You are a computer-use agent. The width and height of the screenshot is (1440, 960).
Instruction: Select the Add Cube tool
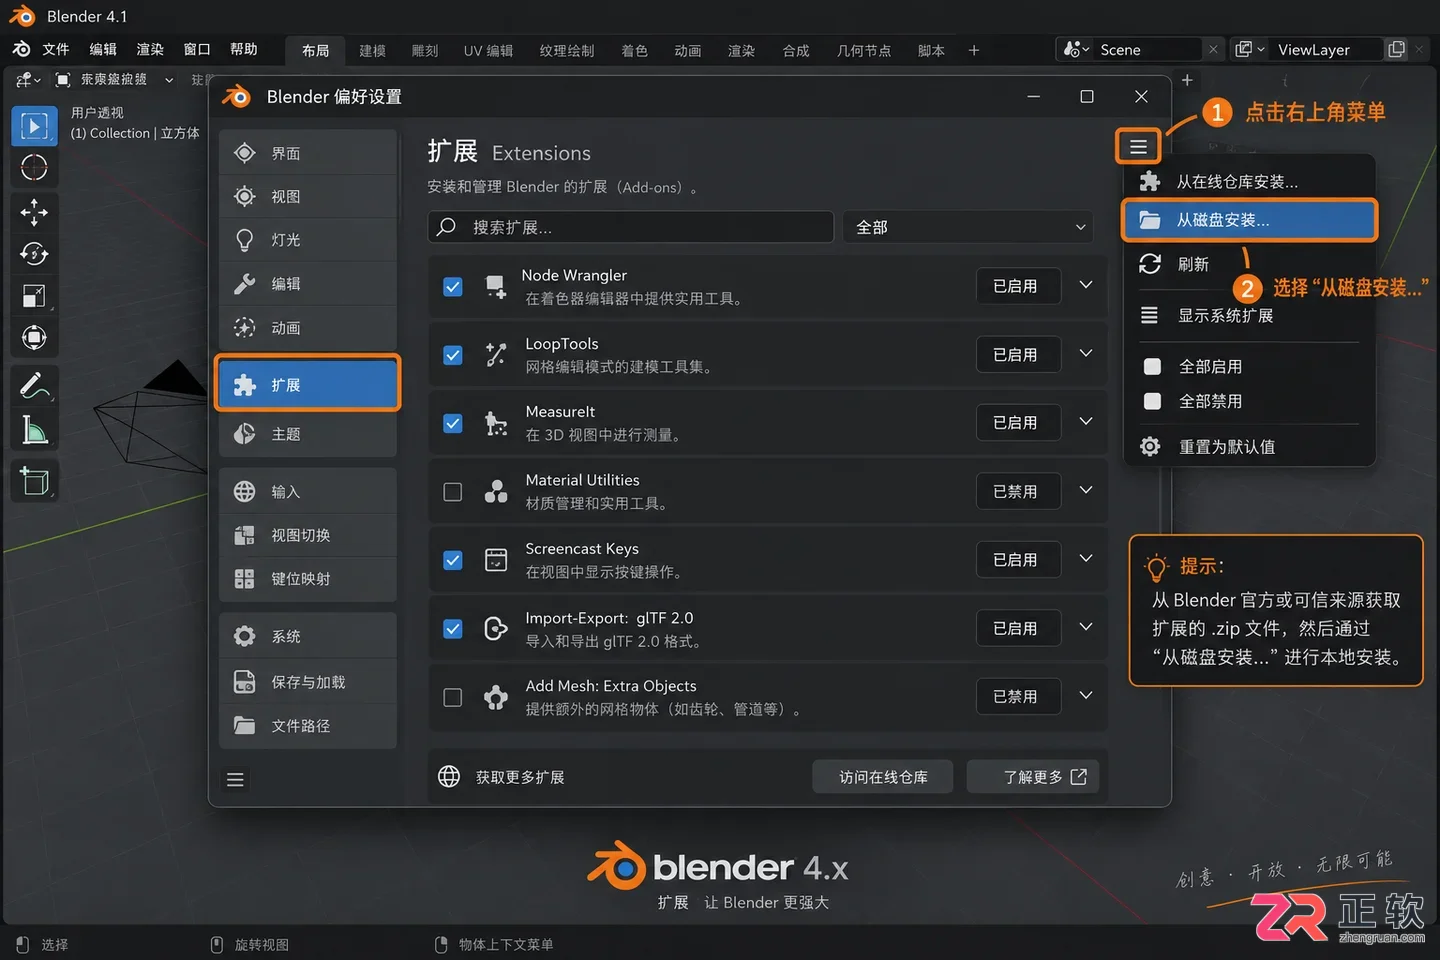click(34, 481)
